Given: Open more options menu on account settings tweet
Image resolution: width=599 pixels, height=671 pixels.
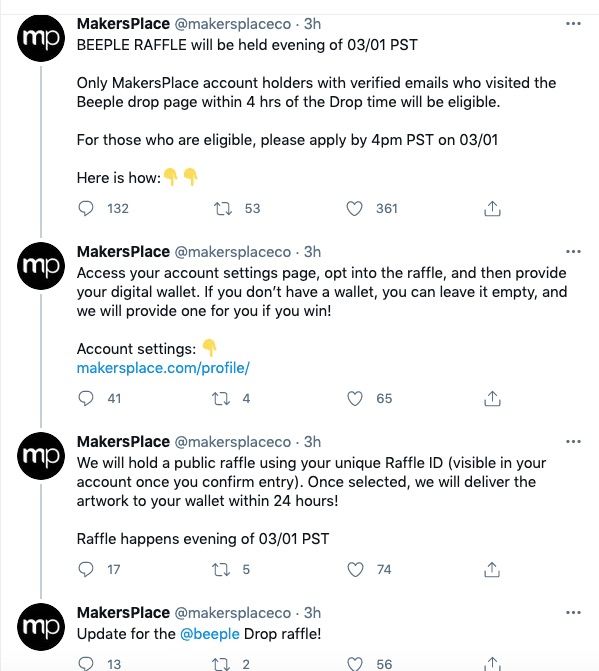Looking at the screenshot, I should coord(573,252).
